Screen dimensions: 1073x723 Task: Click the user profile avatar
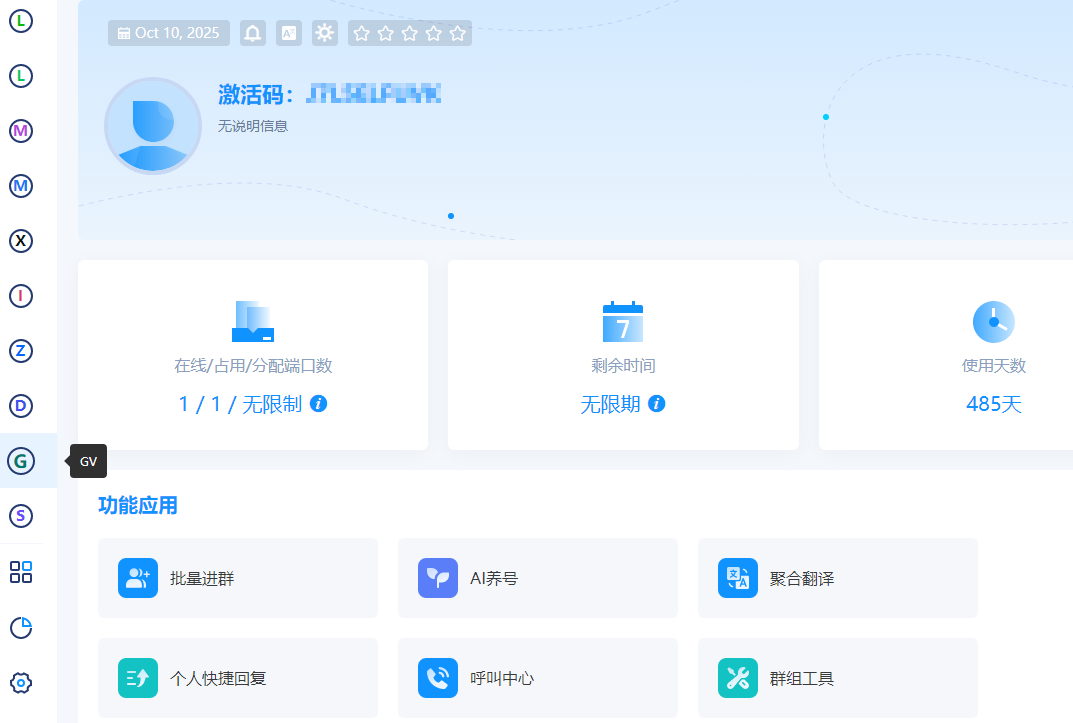(x=152, y=126)
